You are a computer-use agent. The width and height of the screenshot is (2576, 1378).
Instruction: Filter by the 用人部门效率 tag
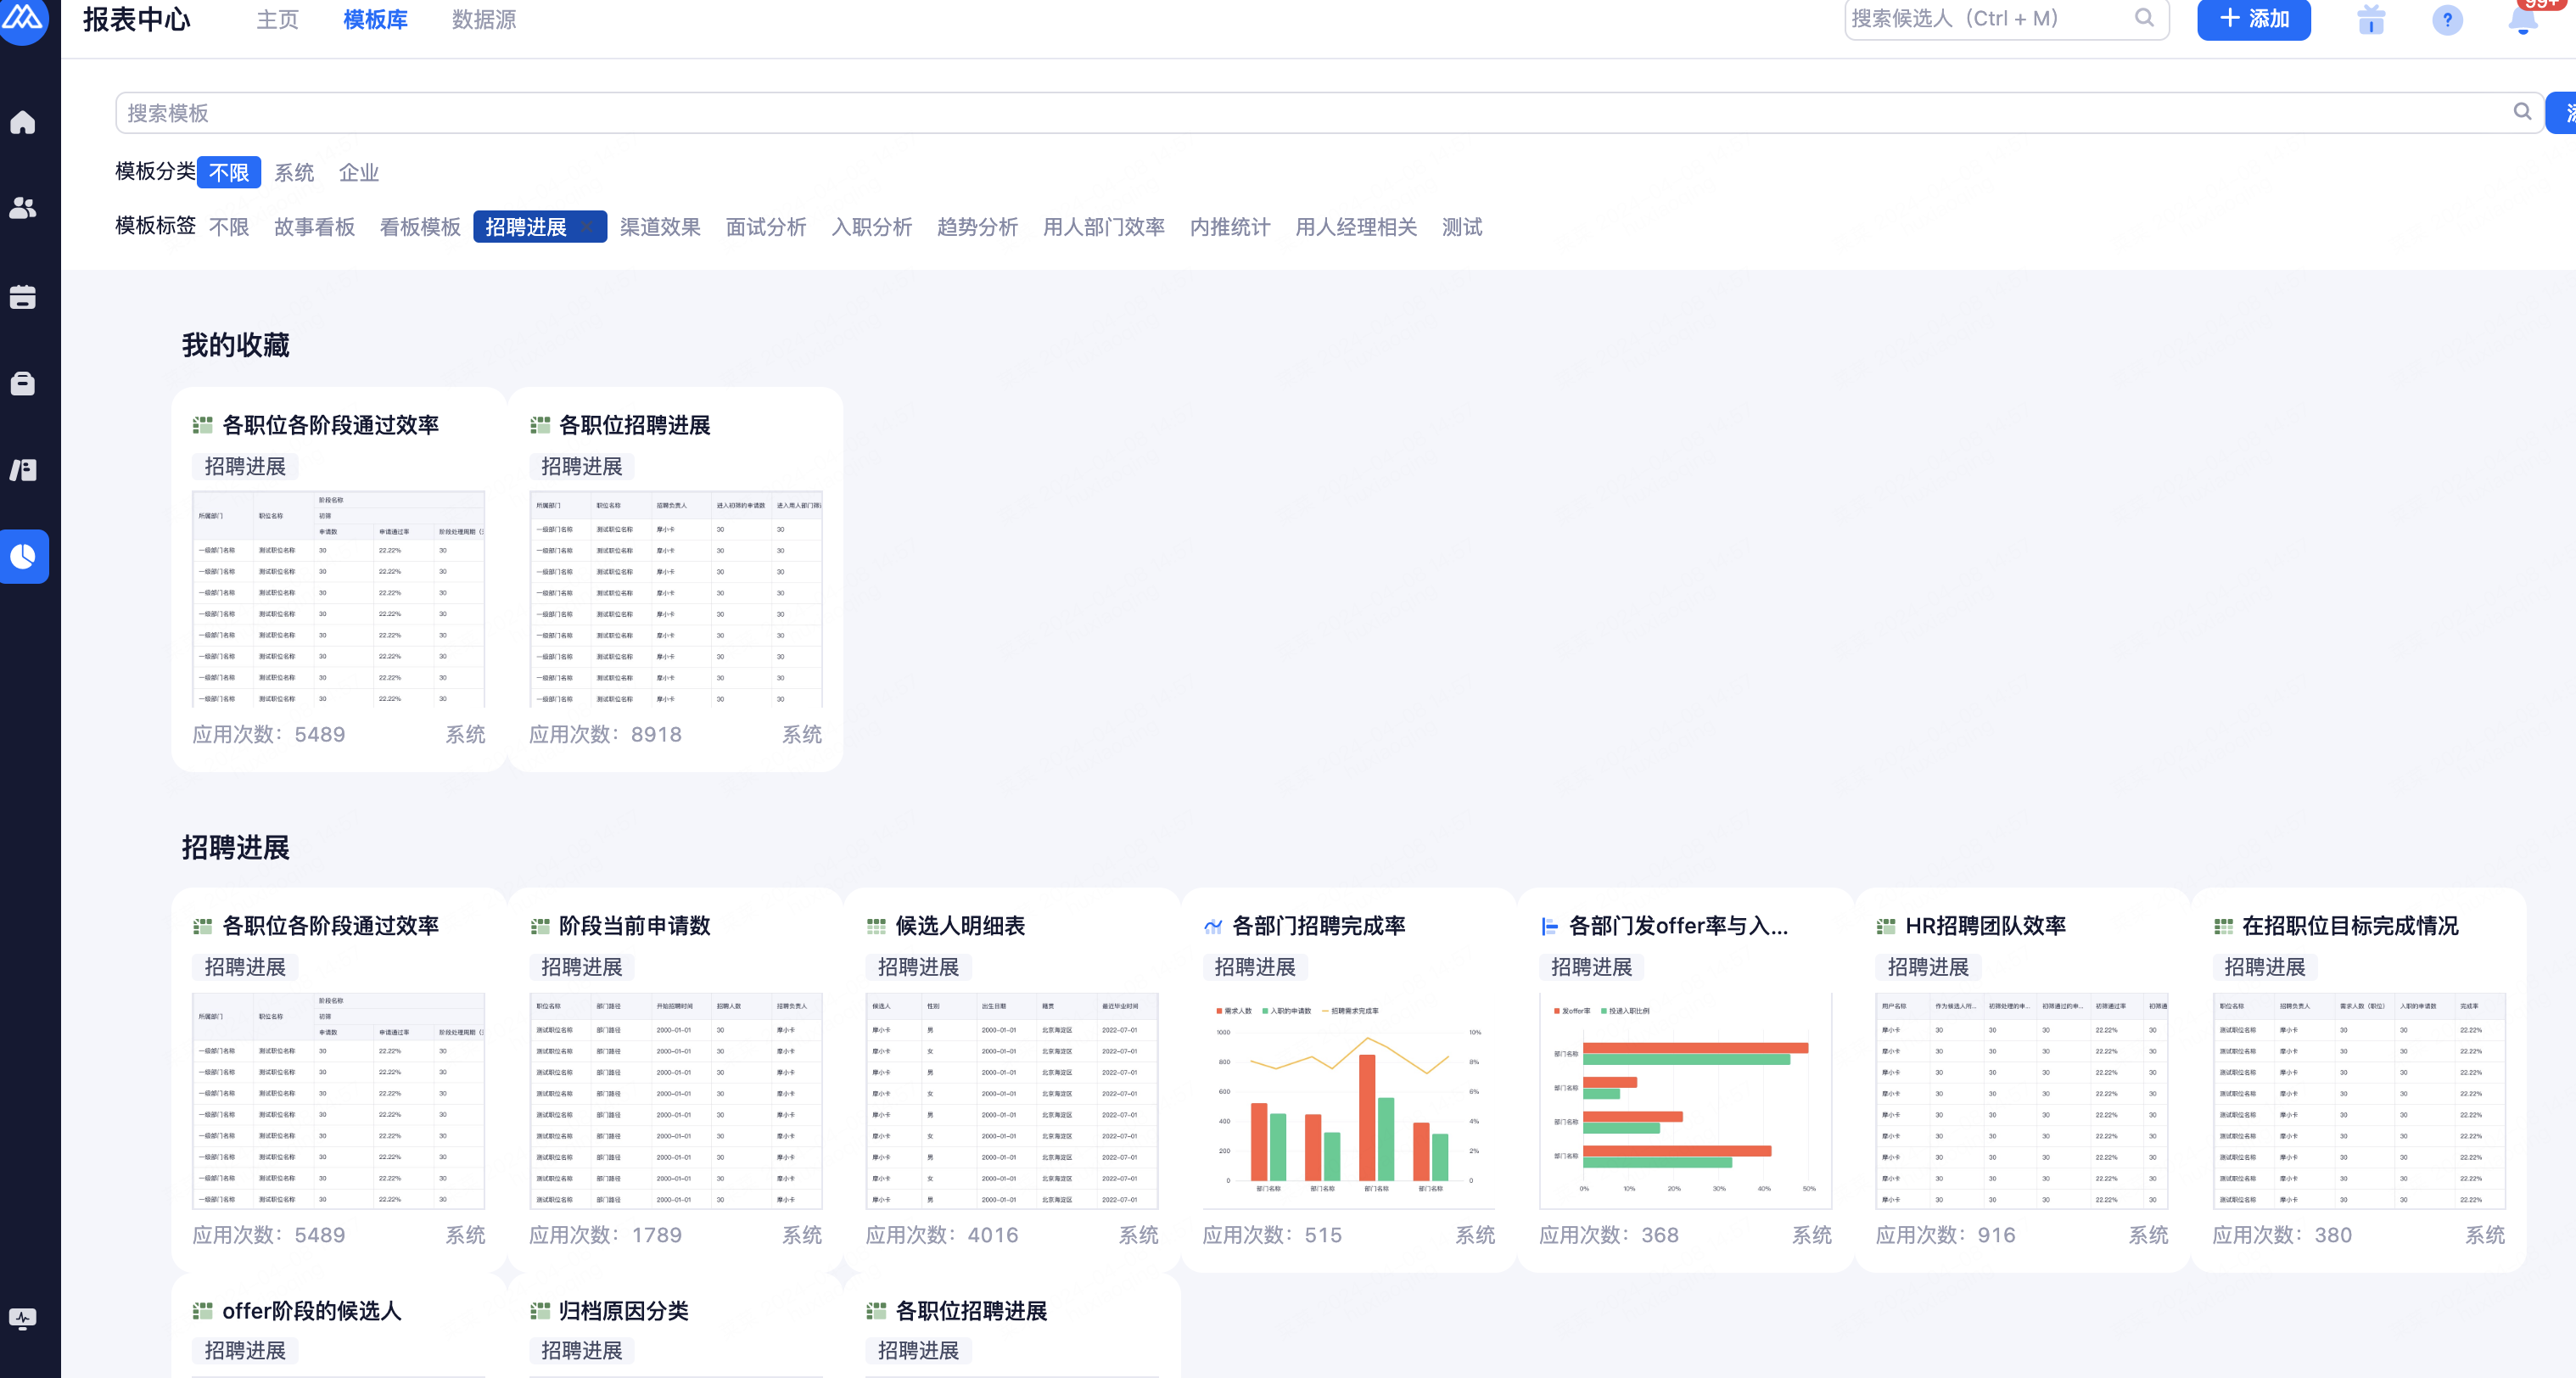point(1104,227)
